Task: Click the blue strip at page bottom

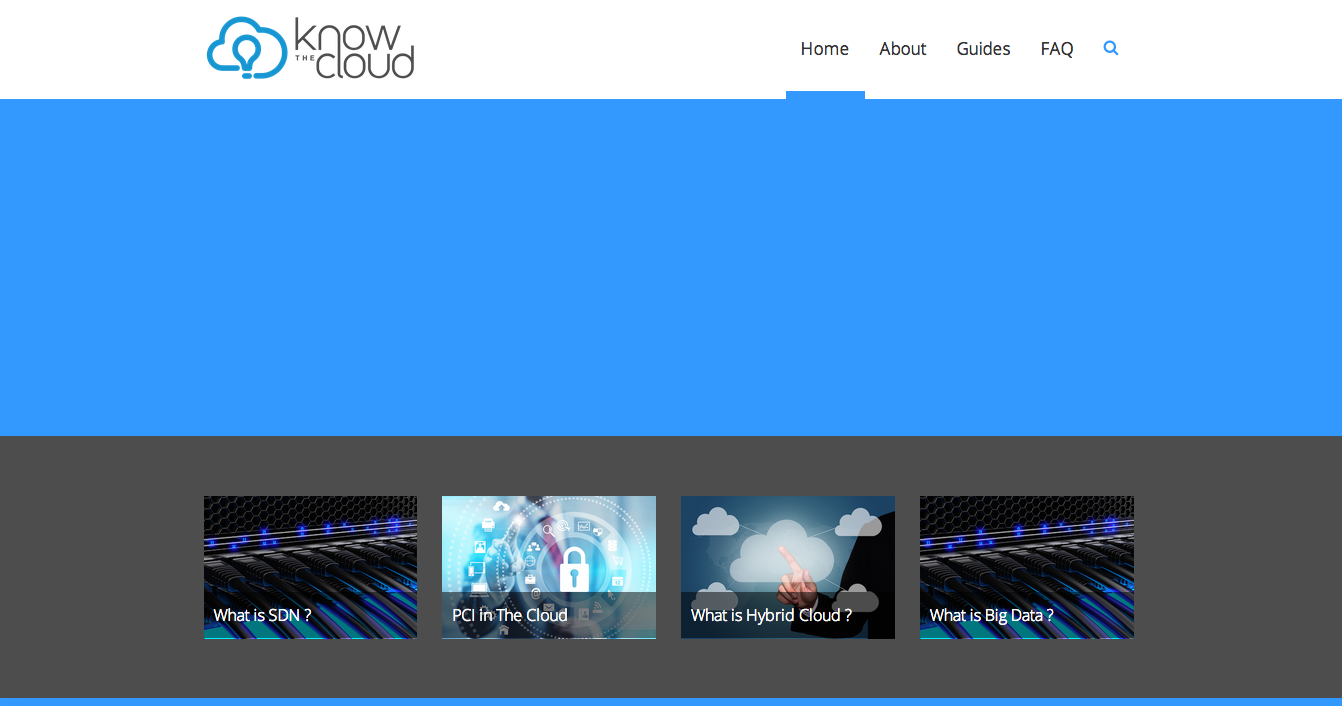Action: pyautogui.click(x=670, y=701)
